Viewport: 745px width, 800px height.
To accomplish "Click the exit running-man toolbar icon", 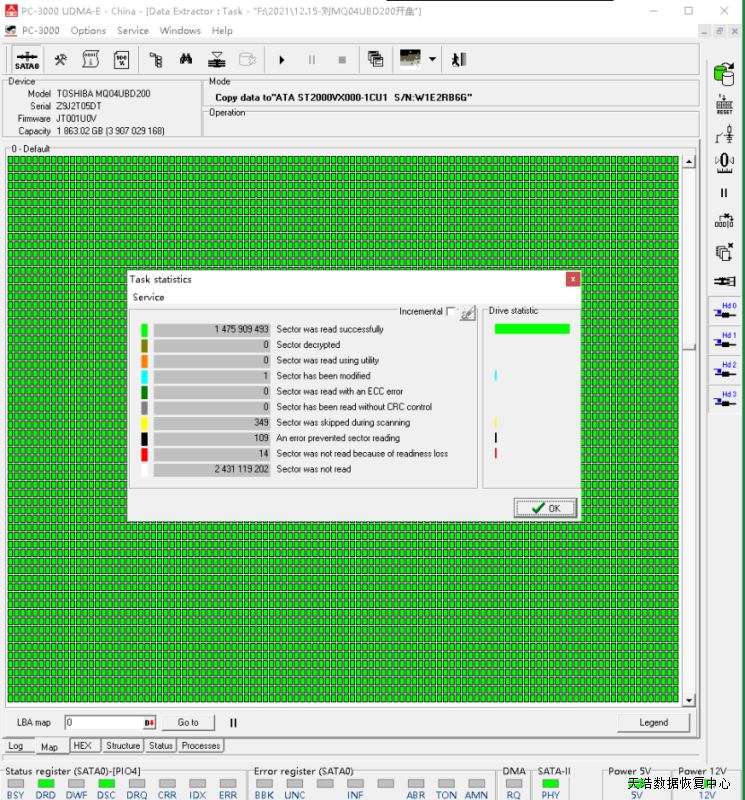I will point(458,60).
